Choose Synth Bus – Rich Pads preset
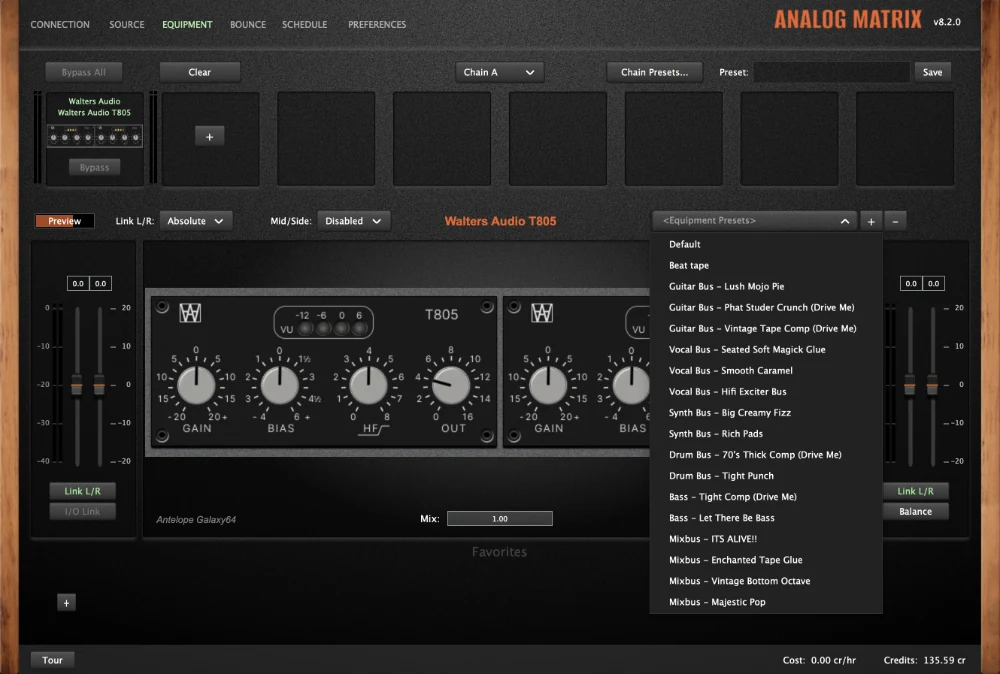Screen dimensions: 1000x674 pos(766,434)
